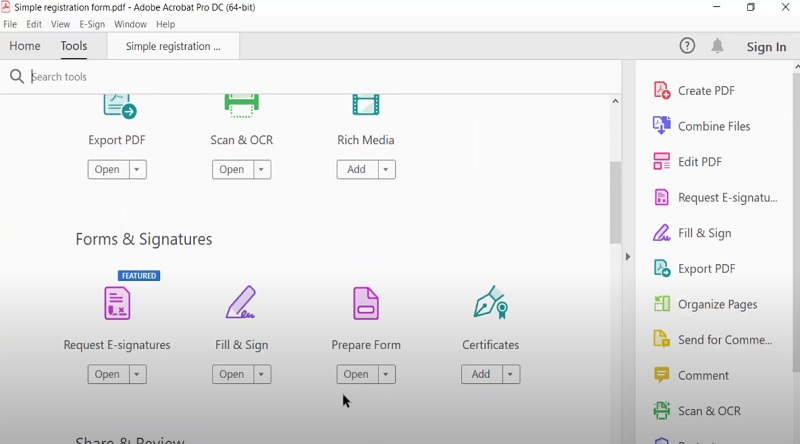This screenshot has height=444, width=800.
Task: Click Add button under Rich Media
Action: tap(357, 169)
